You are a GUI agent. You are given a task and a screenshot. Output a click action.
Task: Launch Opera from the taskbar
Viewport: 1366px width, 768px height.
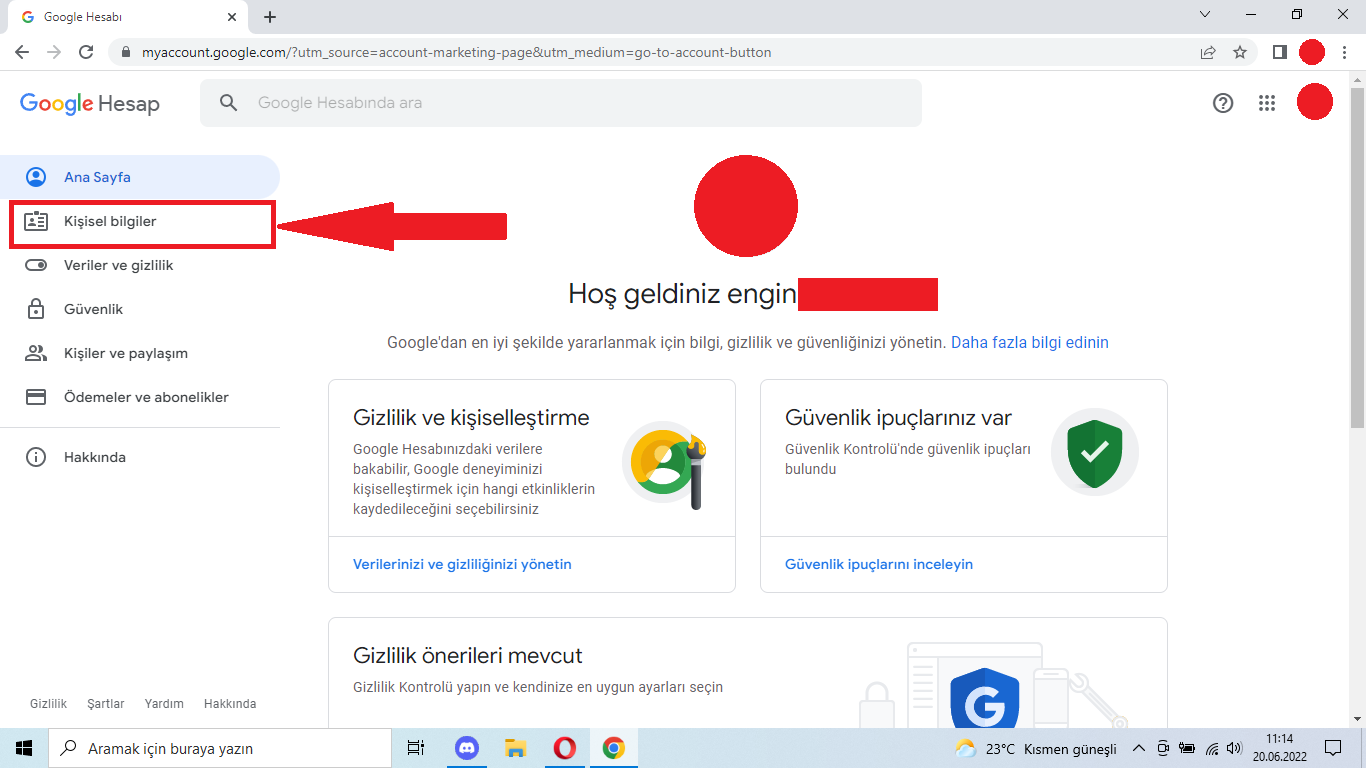(564, 748)
